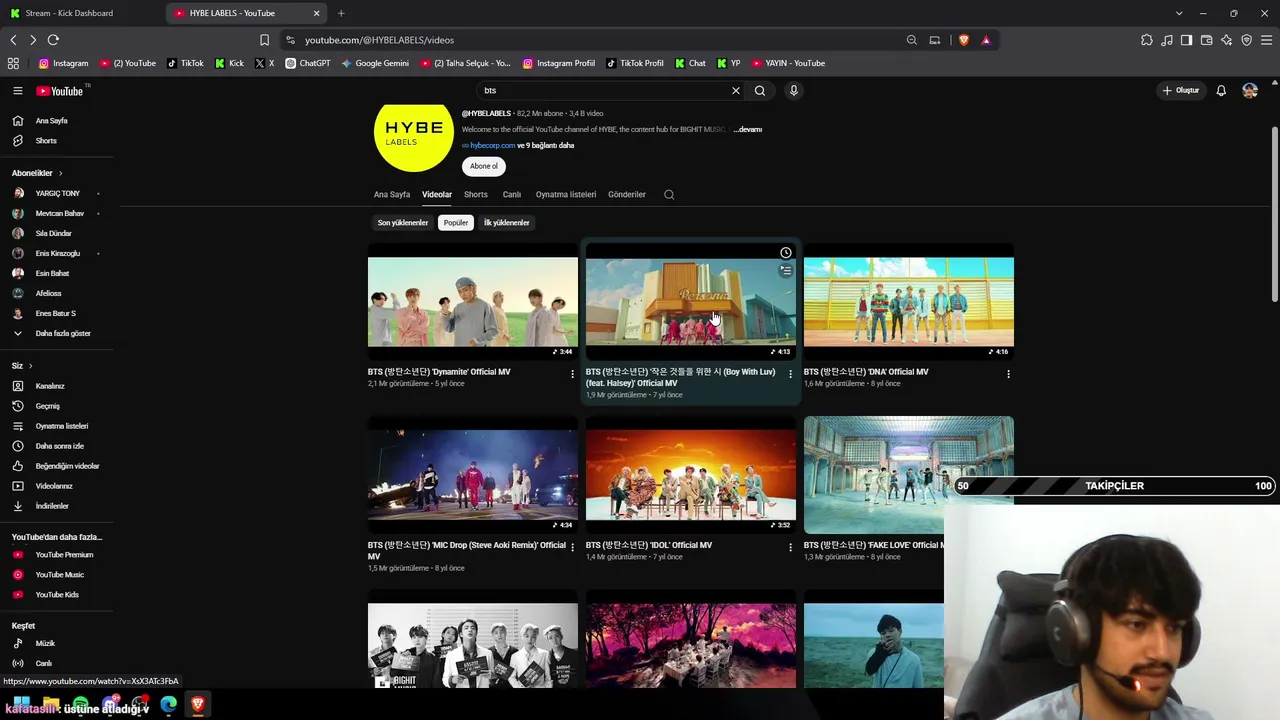Image resolution: width=1280 pixels, height=720 pixels.
Task: Open Brave Leo AI sparkle icon
Action: (1227, 40)
